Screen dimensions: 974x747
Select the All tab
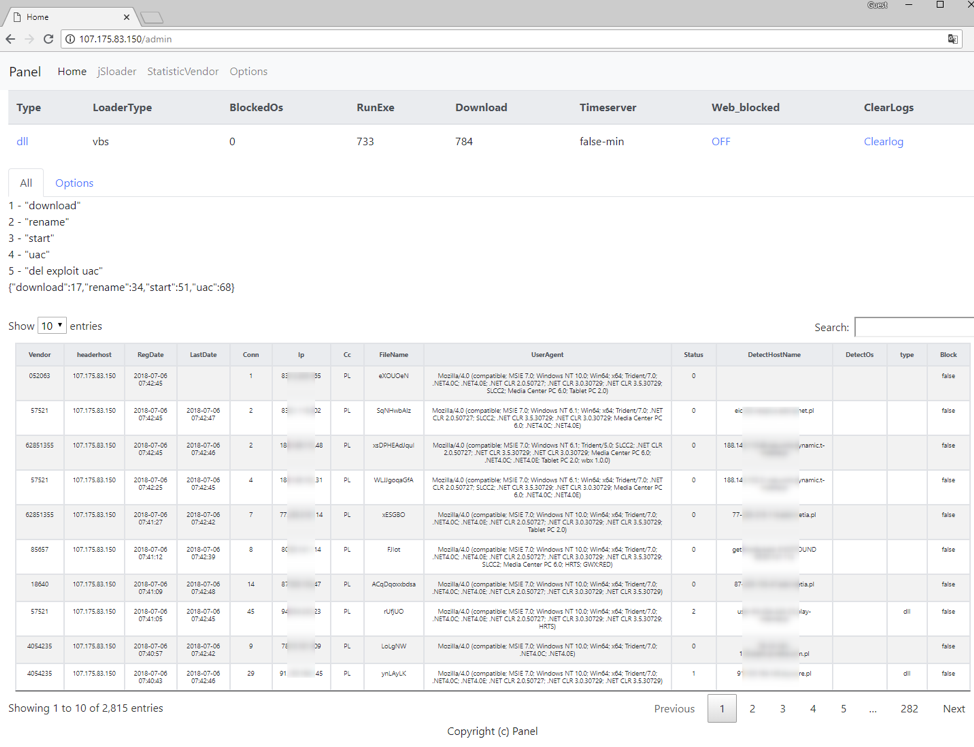[x=25, y=183]
